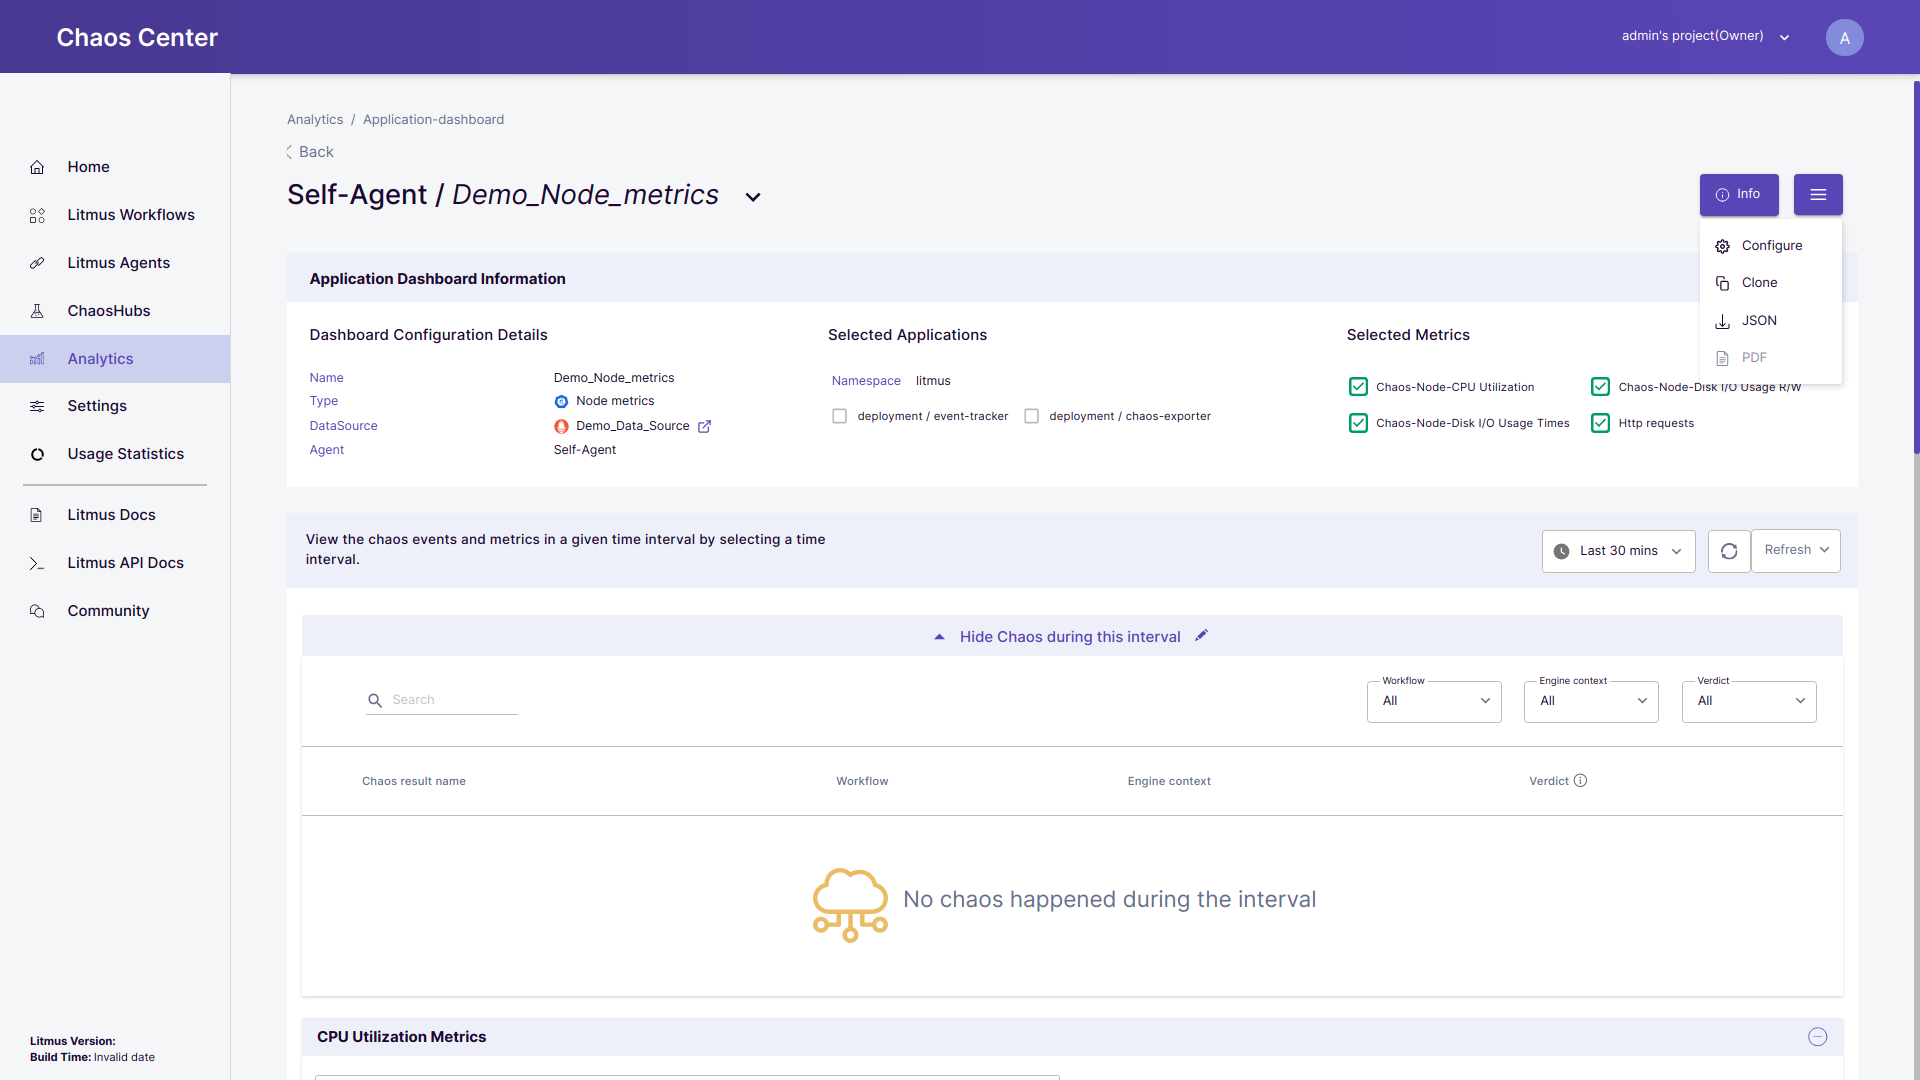Image resolution: width=1920 pixels, height=1080 pixels.
Task: Click pencil edit icon beside Hide Chaos
Action: click(1201, 636)
